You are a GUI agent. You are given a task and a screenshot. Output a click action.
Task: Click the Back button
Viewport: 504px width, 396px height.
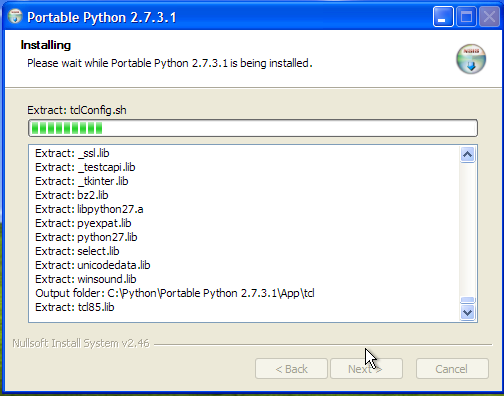[291, 369]
